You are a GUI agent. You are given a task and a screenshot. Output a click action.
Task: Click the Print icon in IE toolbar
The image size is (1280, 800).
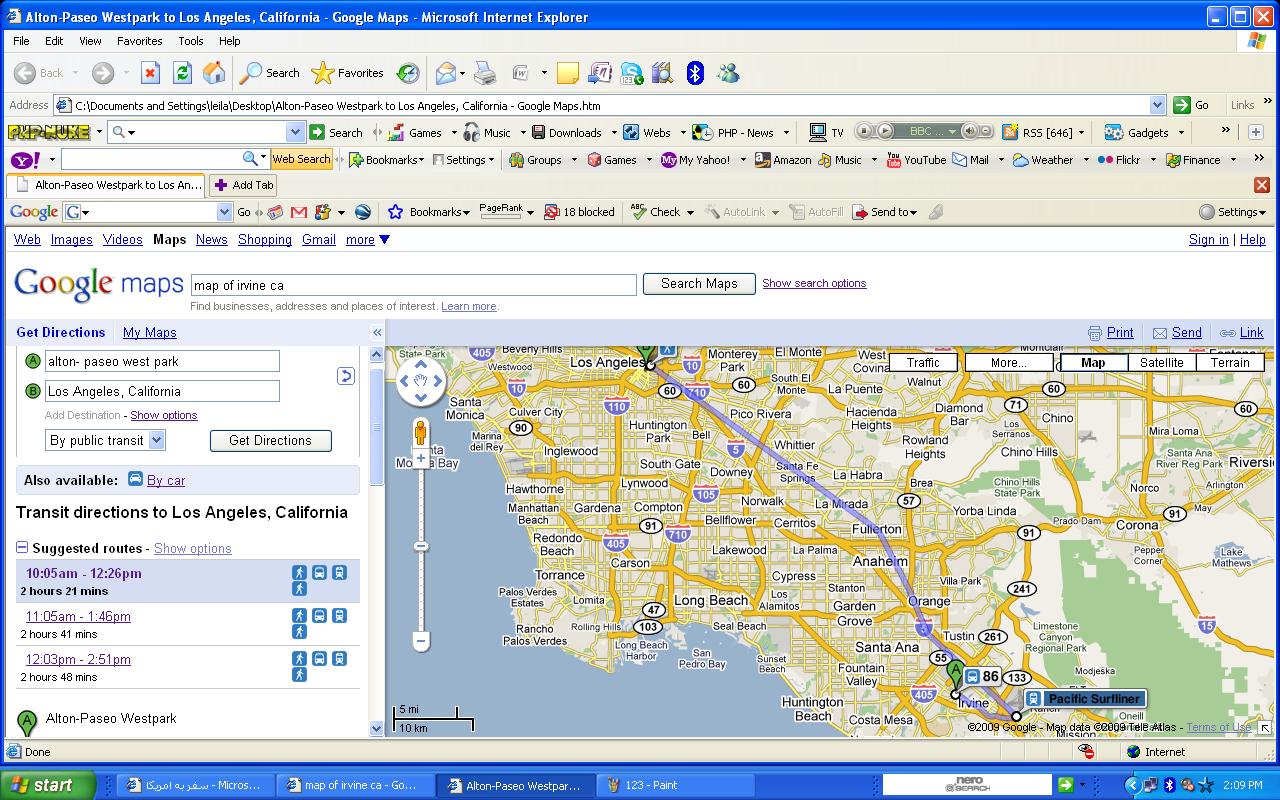[485, 72]
